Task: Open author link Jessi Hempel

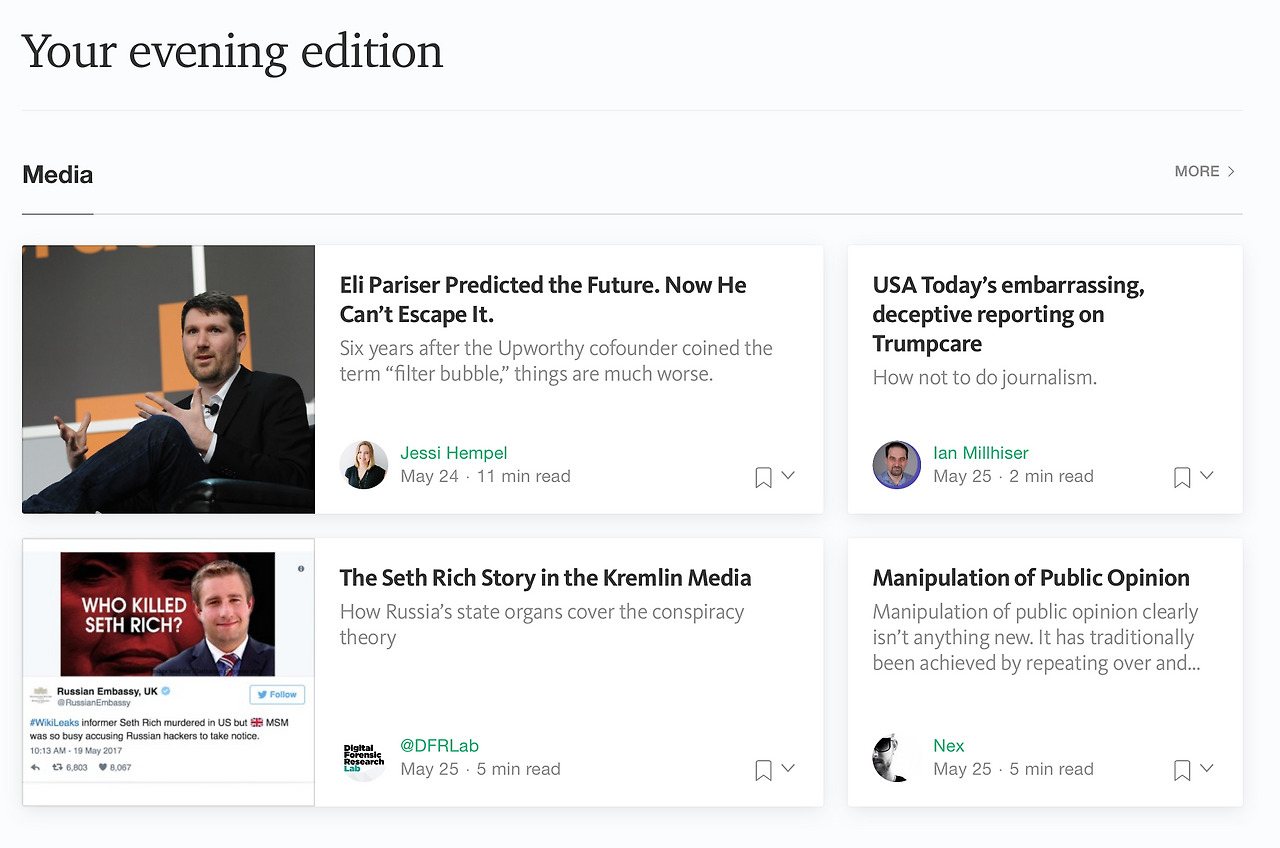Action: tap(454, 453)
